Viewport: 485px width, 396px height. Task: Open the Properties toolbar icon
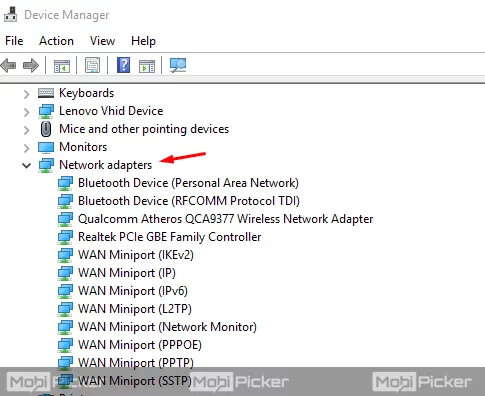point(92,65)
